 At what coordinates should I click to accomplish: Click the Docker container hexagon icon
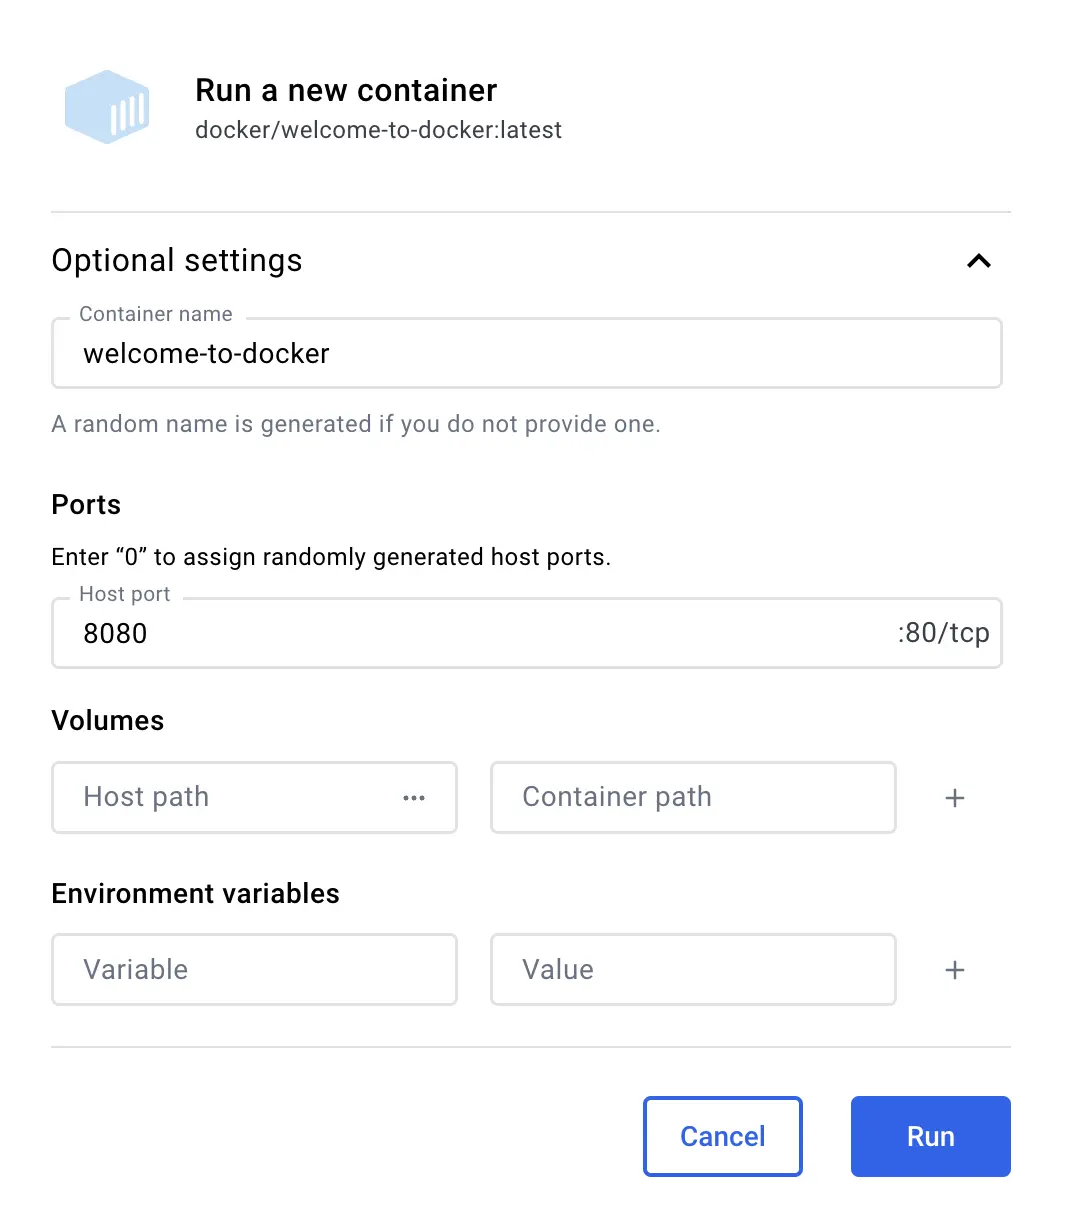(x=107, y=106)
